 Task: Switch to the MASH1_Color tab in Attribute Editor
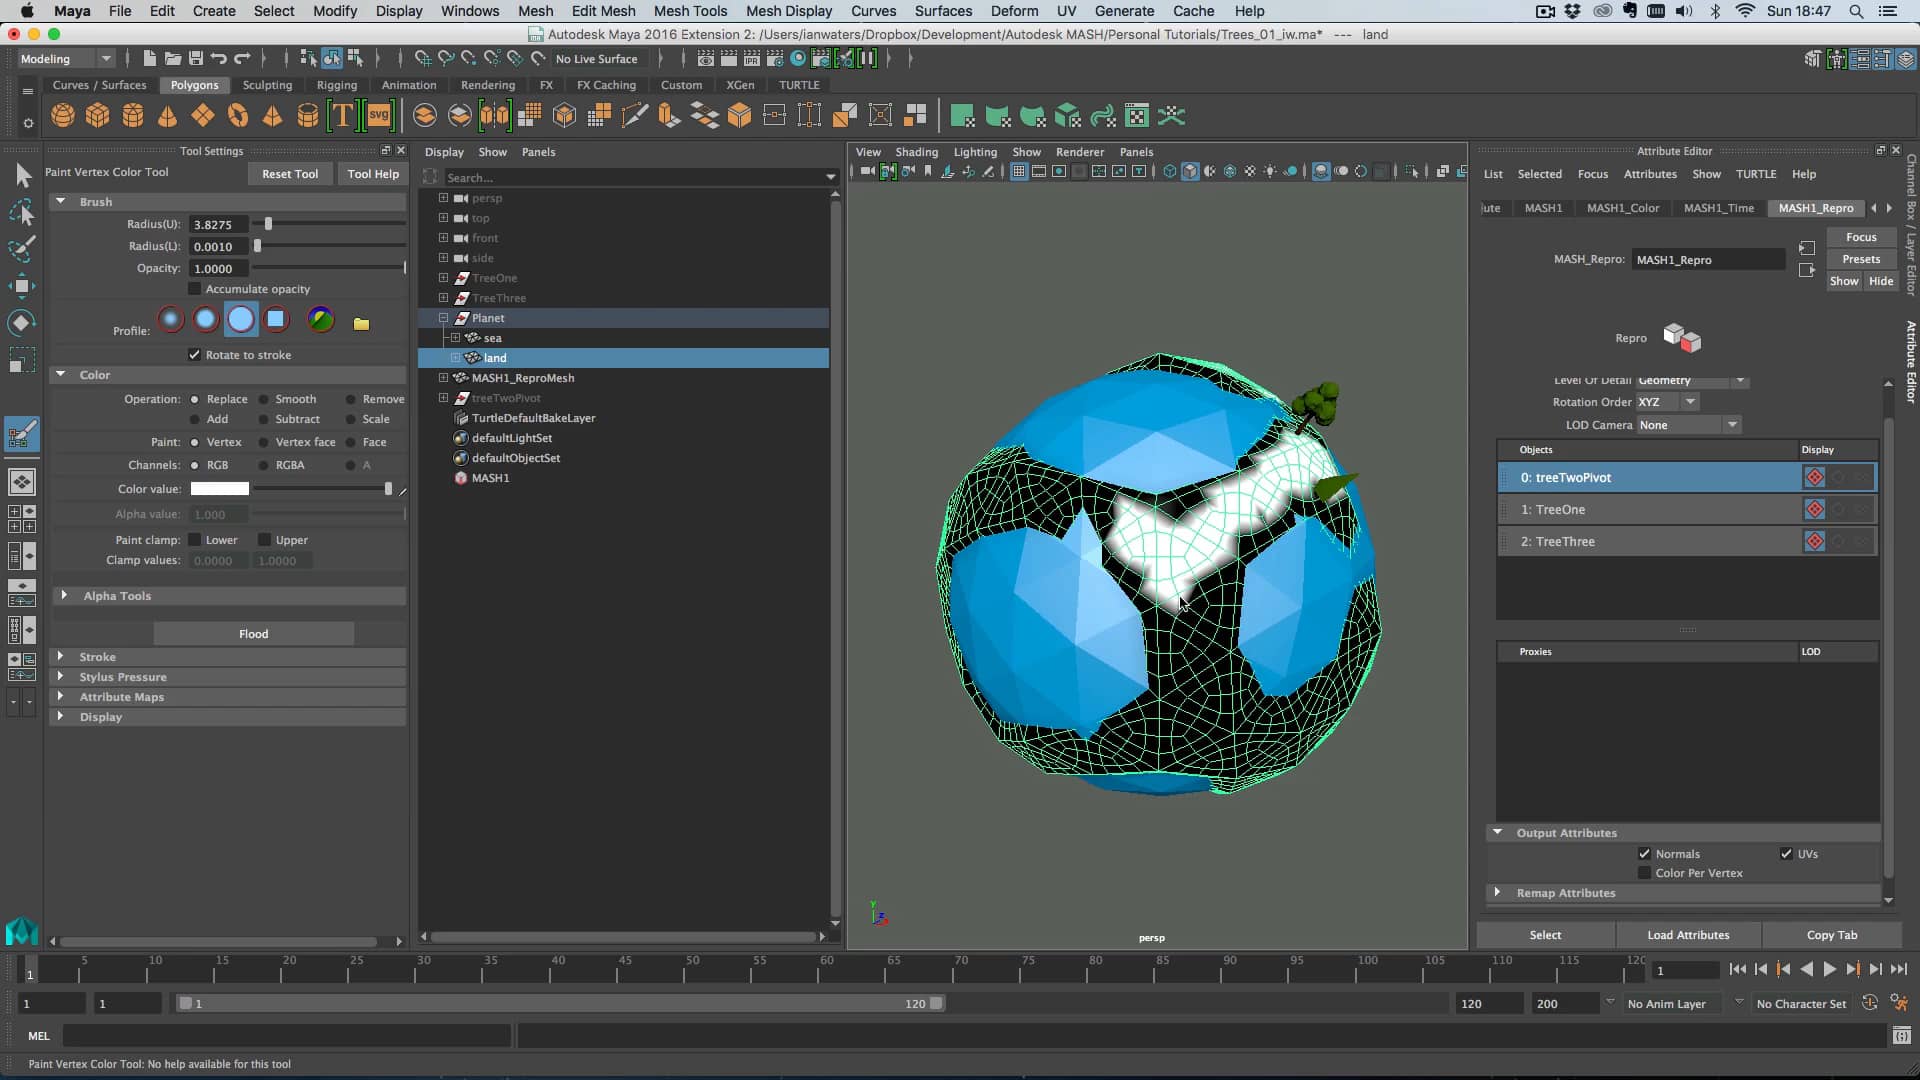pos(1622,208)
